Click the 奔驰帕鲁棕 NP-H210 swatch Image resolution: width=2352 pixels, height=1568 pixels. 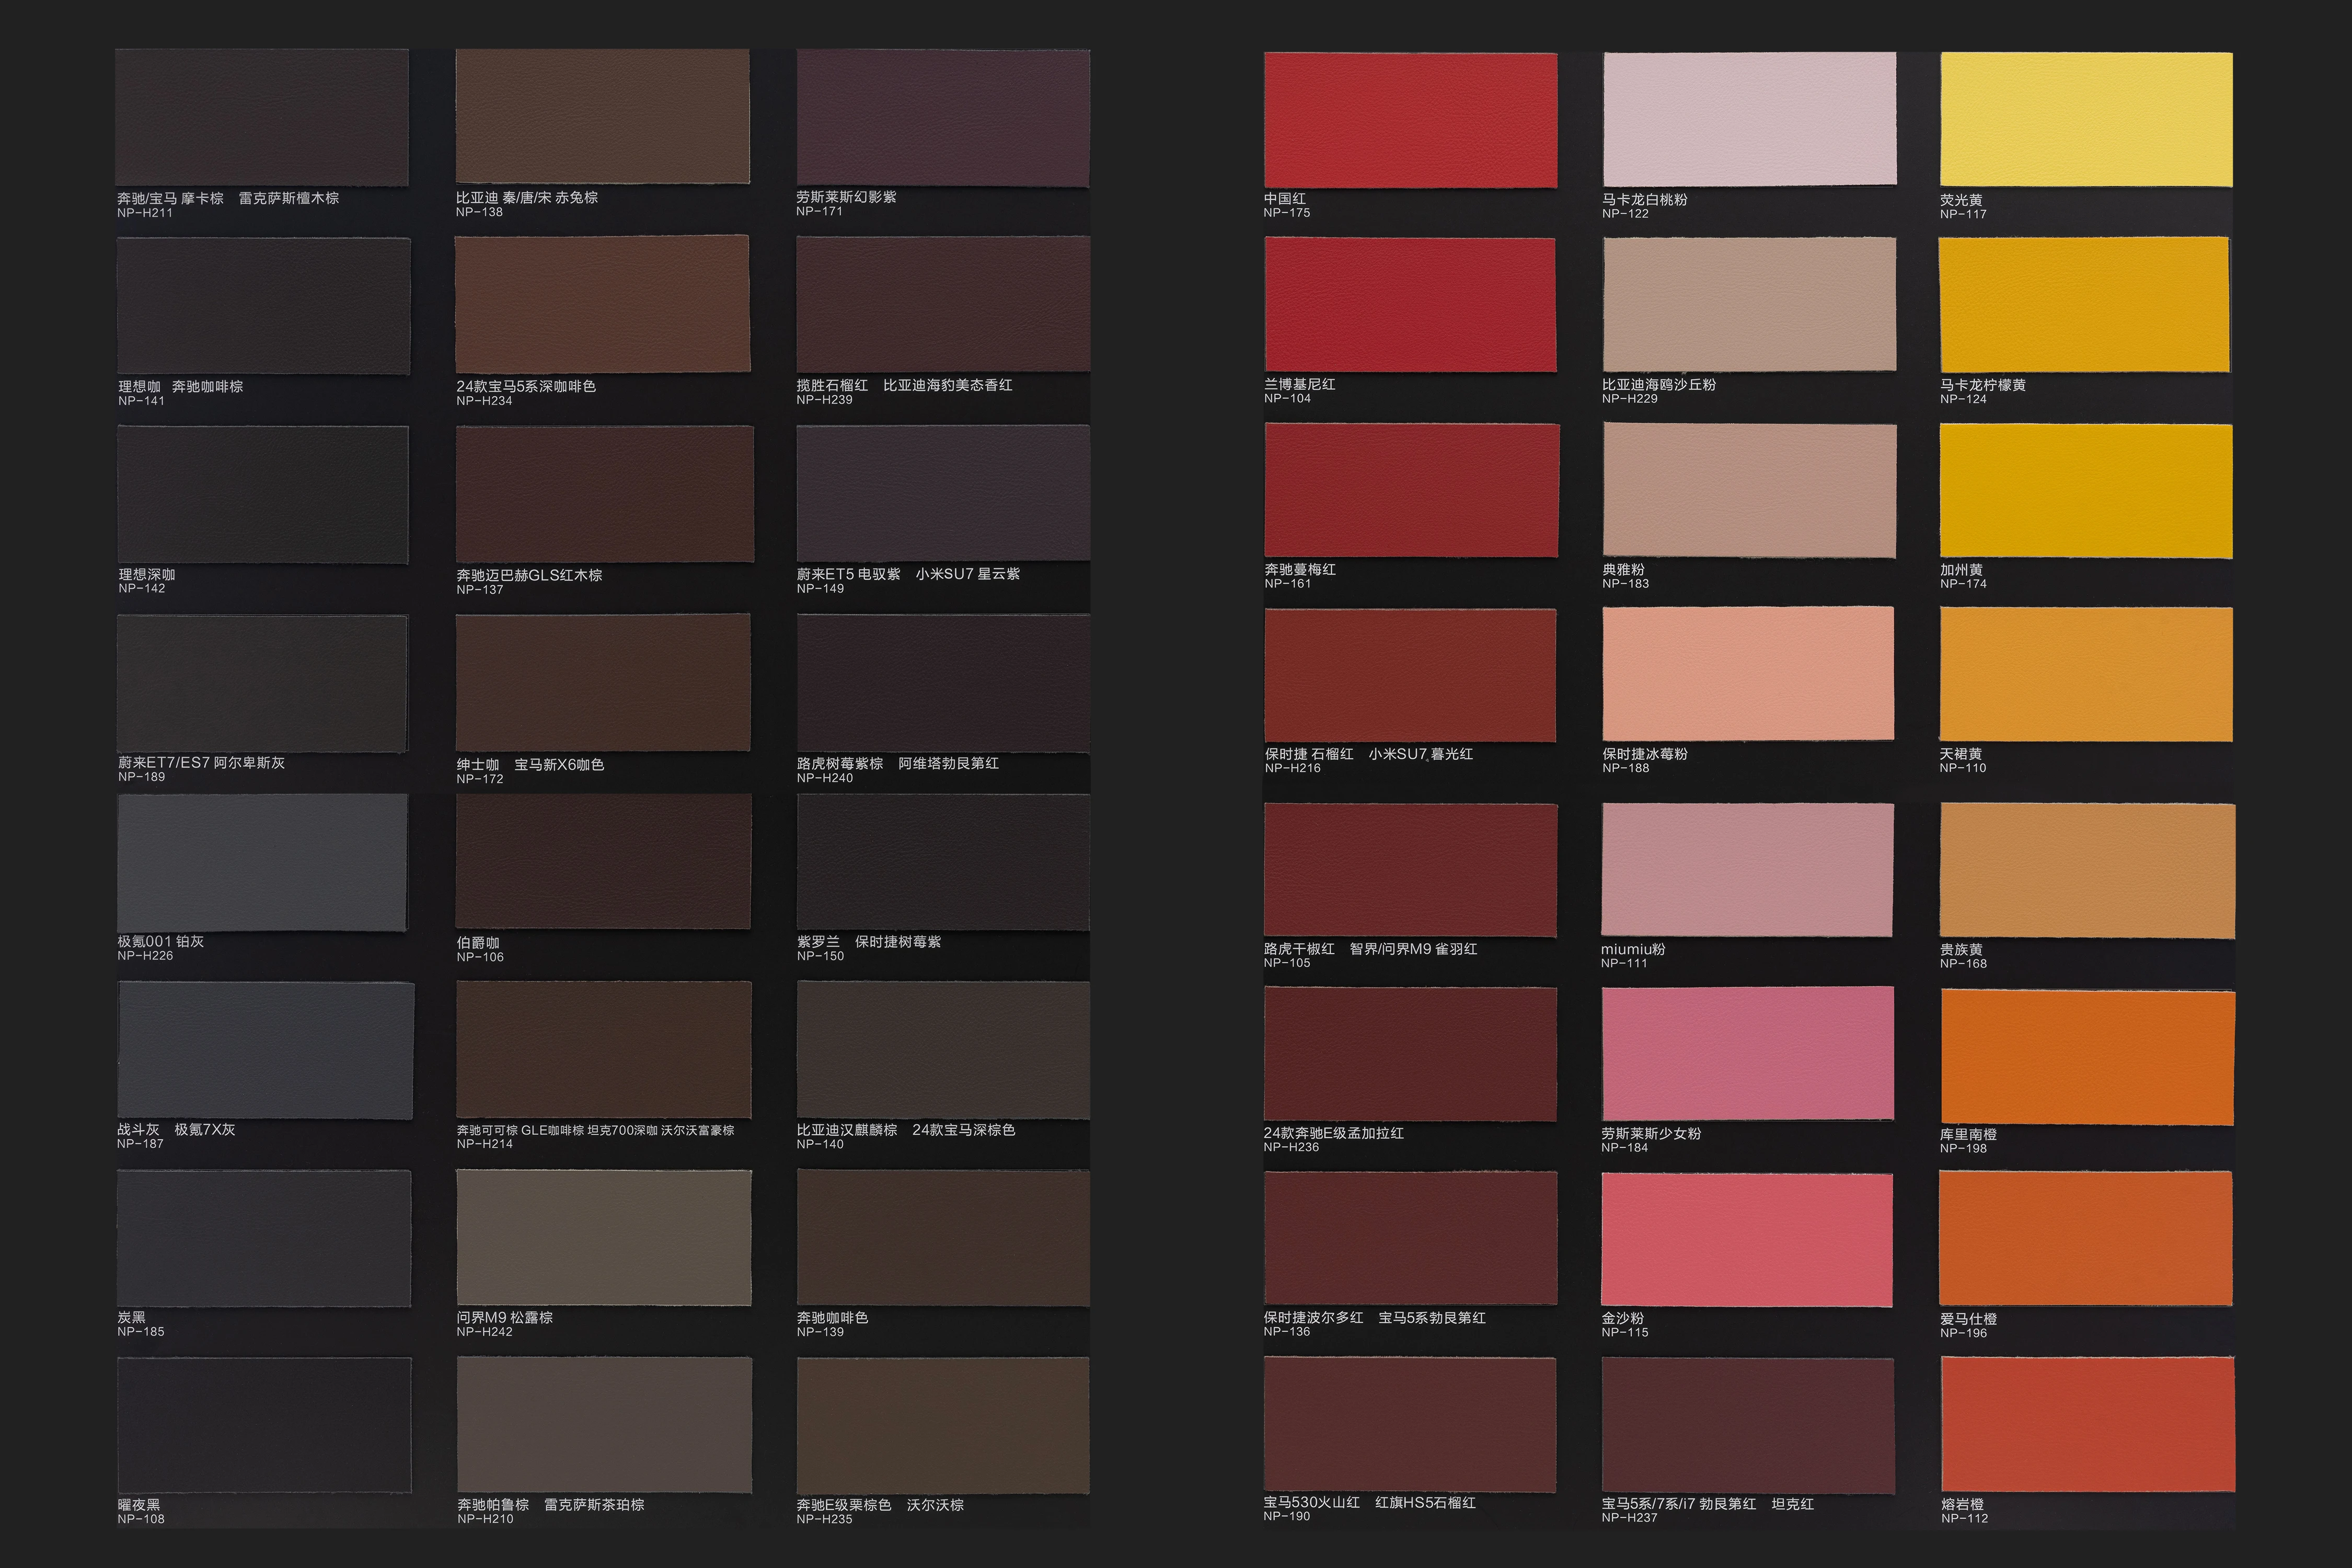[x=604, y=1425]
